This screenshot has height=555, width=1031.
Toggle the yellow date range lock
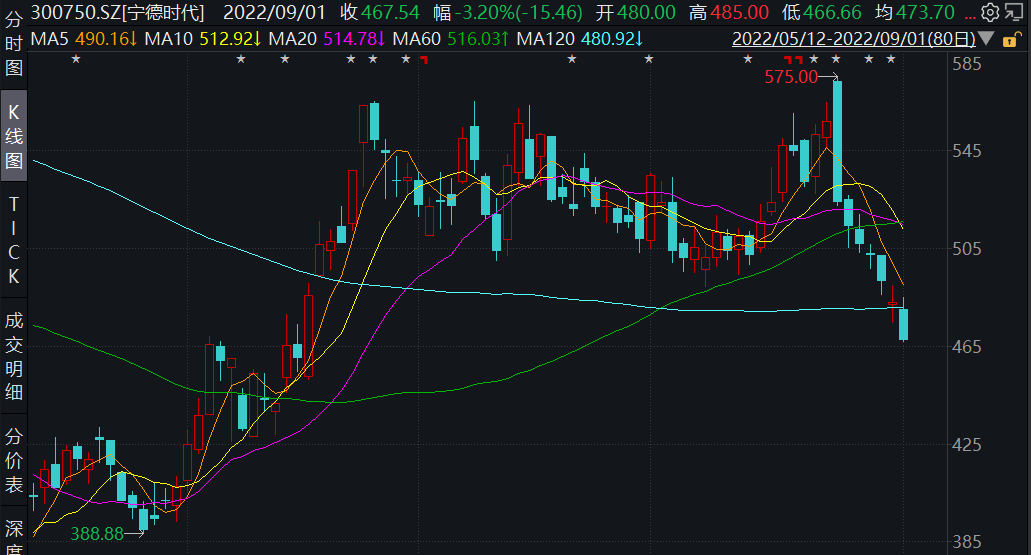1012,39
